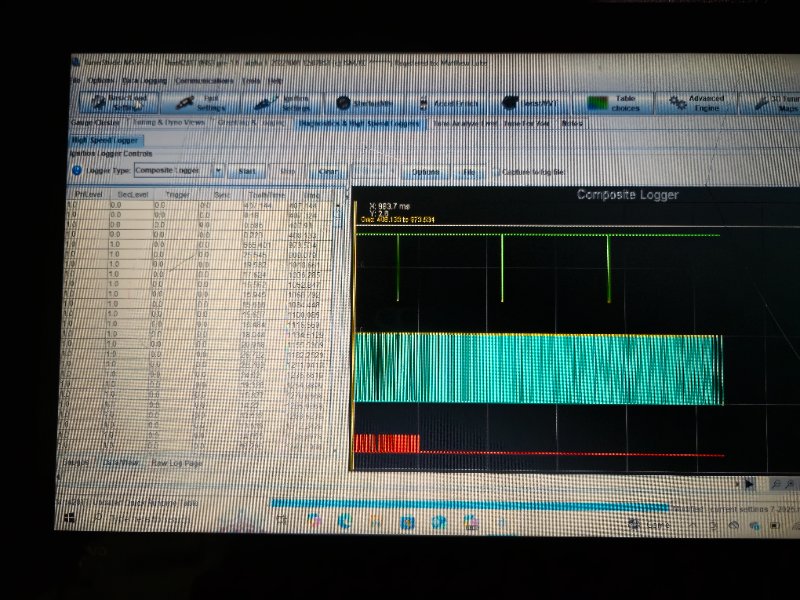The image size is (800, 600).
Task: Open the Communications menu
Action: pos(204,80)
